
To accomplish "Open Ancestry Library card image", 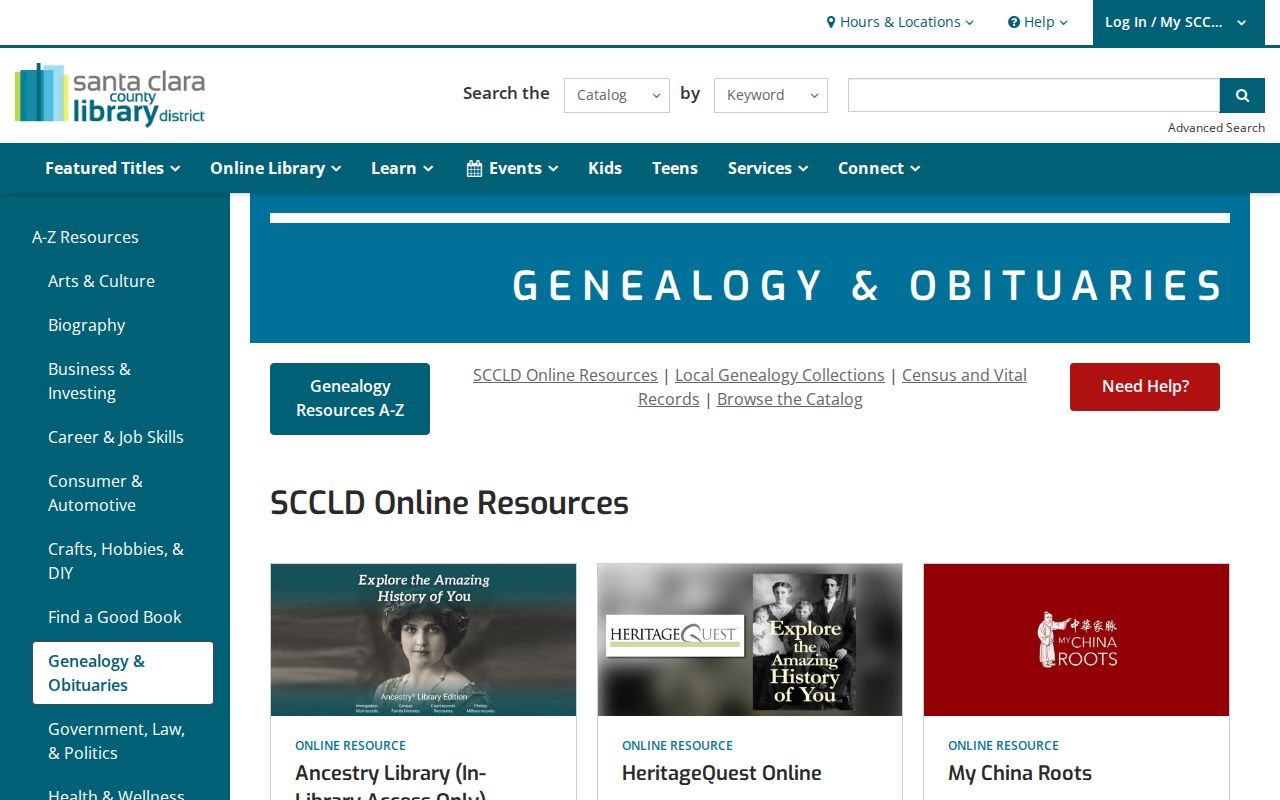I will pos(423,640).
